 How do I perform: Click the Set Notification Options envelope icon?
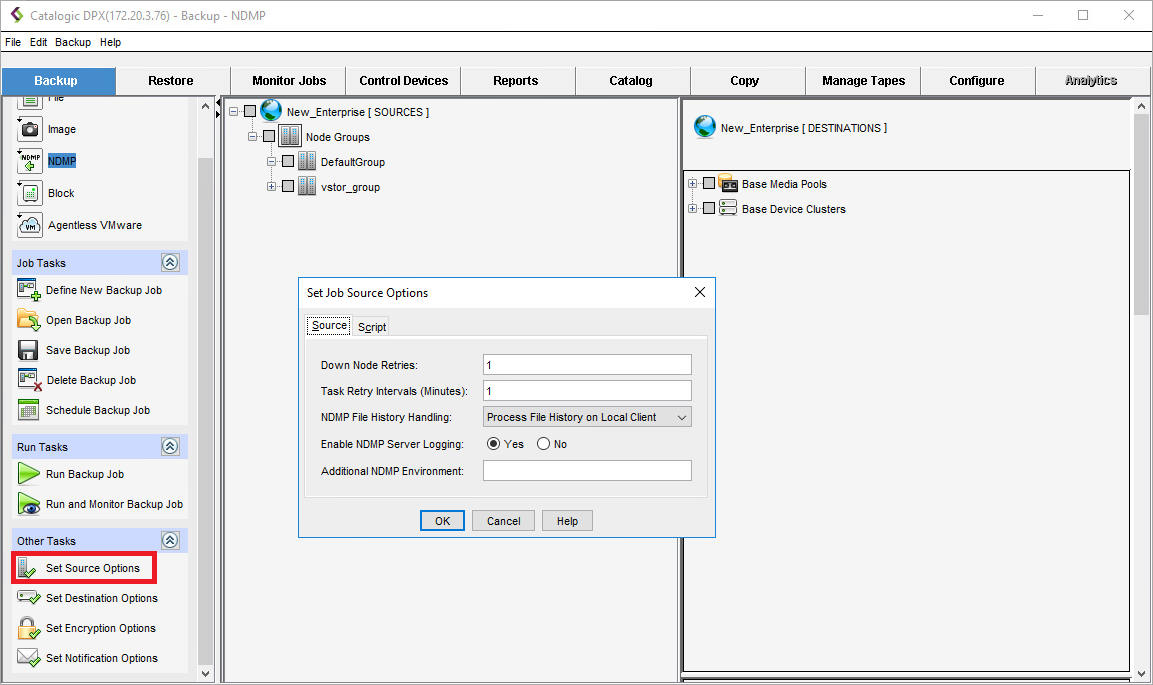point(29,658)
